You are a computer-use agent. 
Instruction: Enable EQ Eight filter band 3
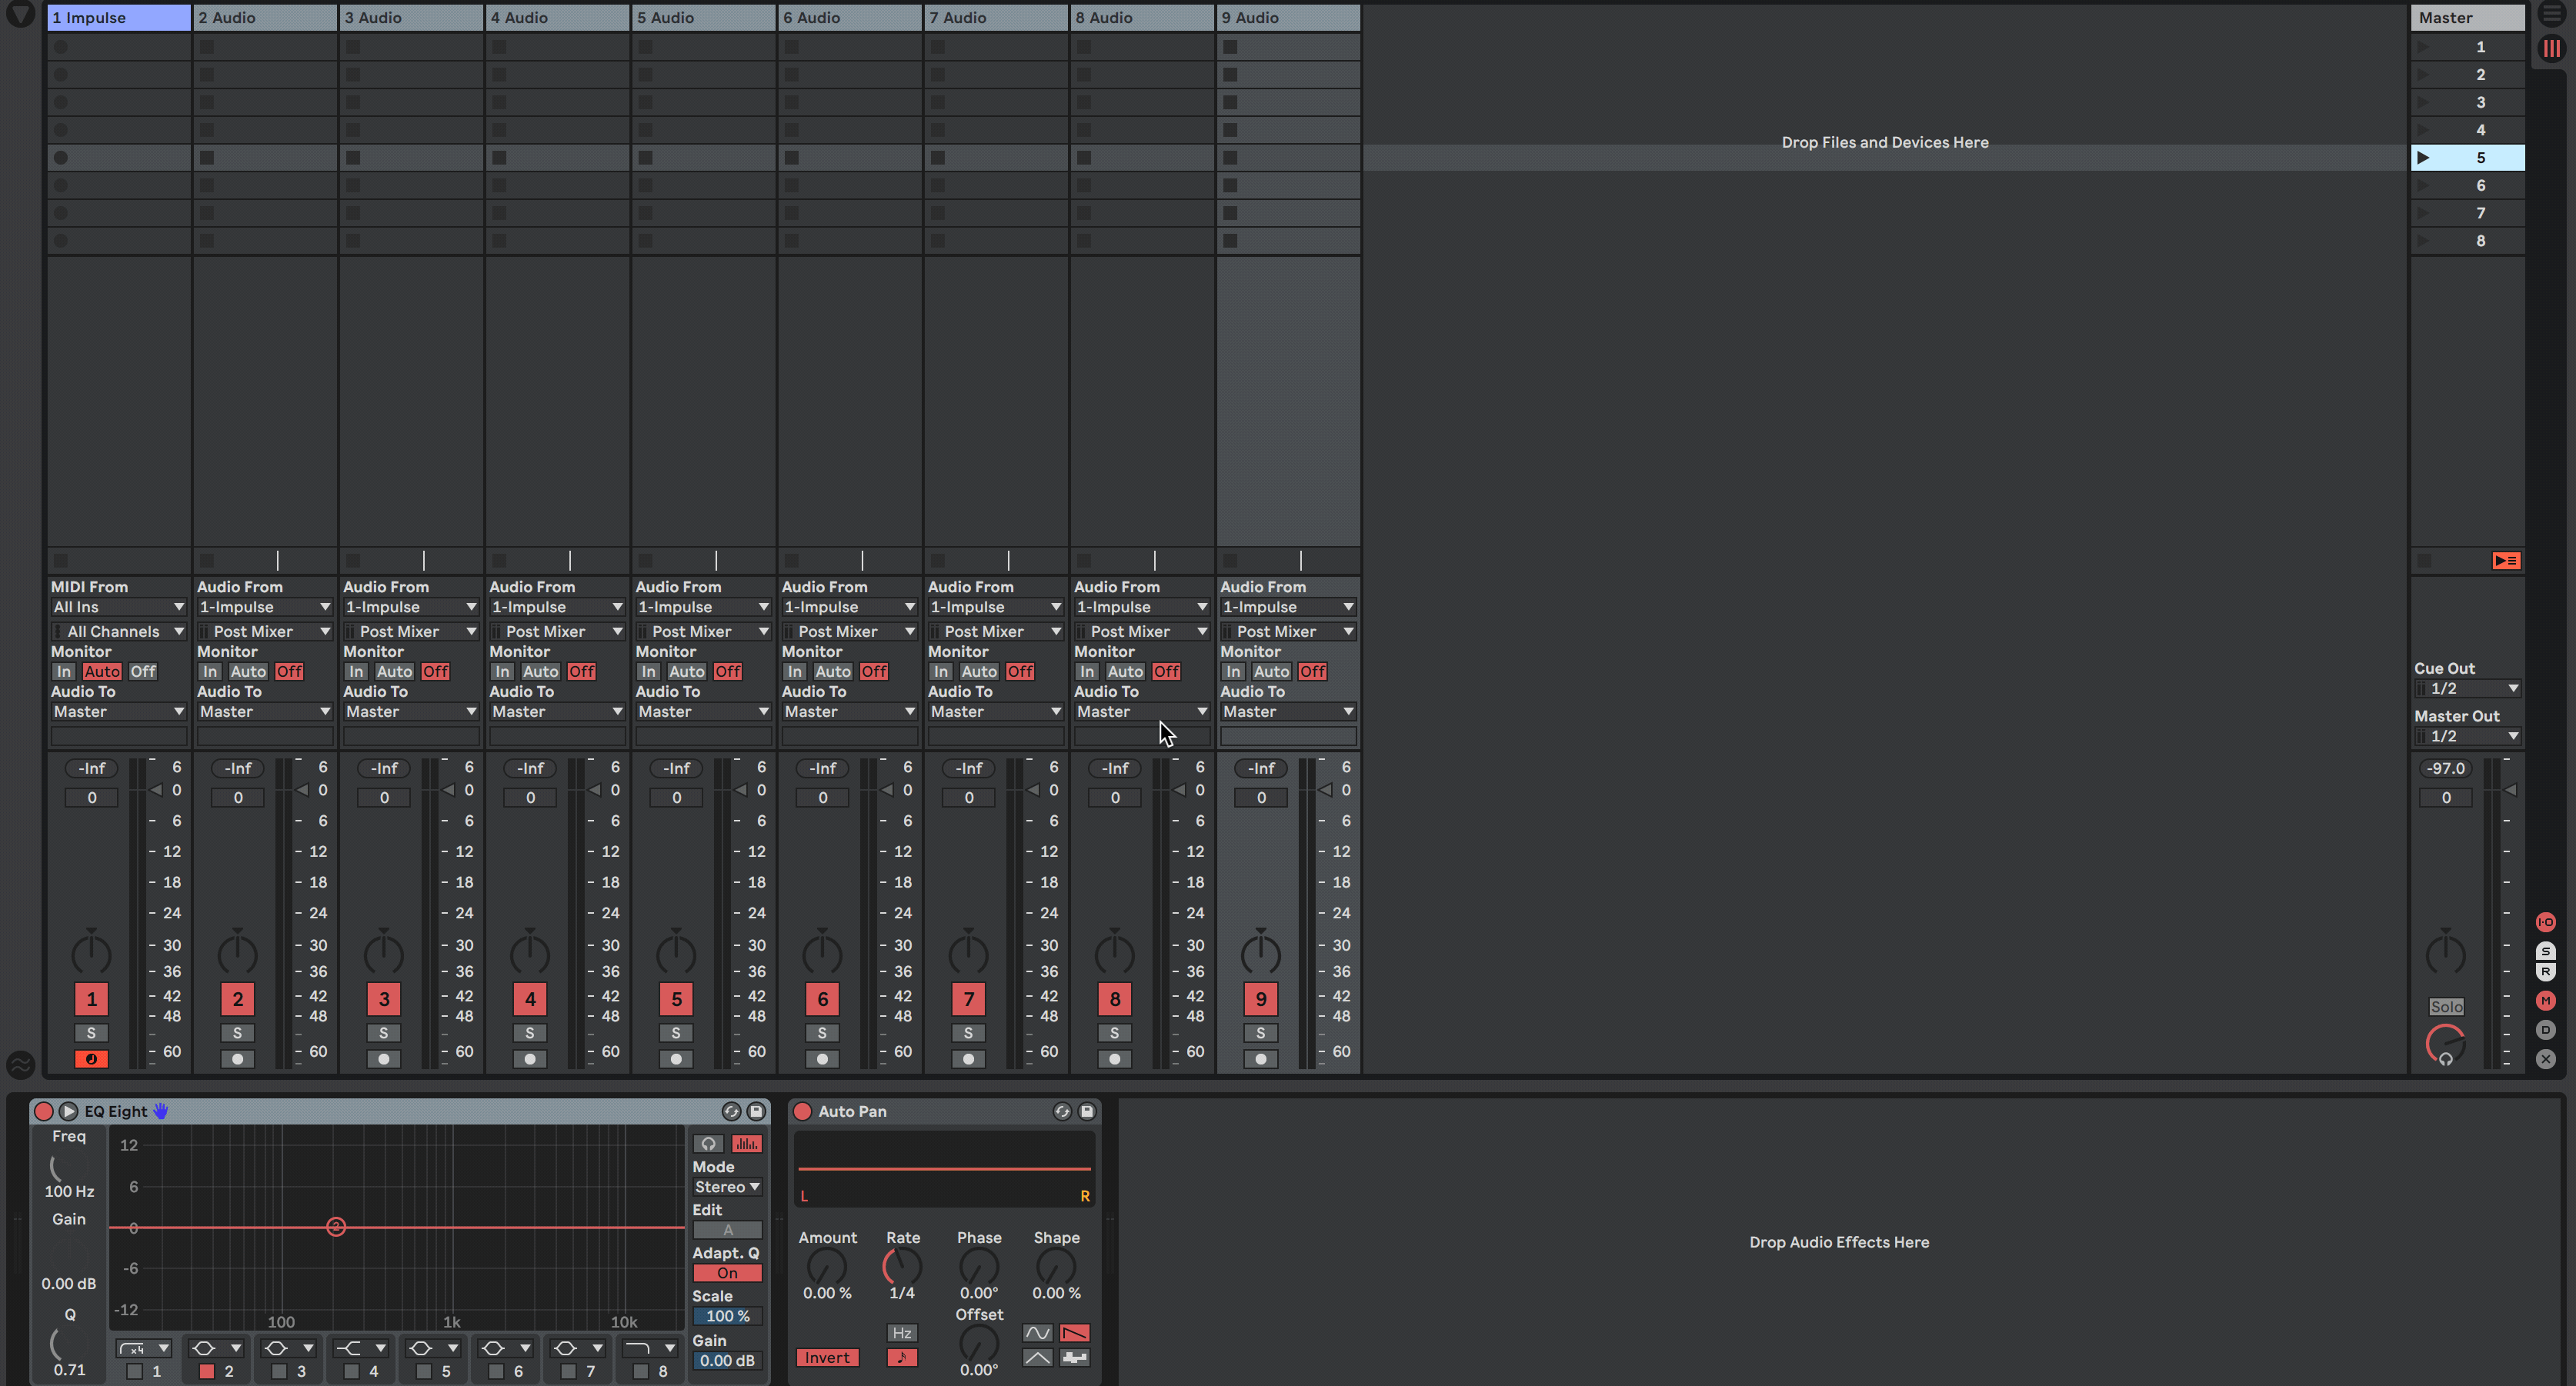tap(279, 1371)
